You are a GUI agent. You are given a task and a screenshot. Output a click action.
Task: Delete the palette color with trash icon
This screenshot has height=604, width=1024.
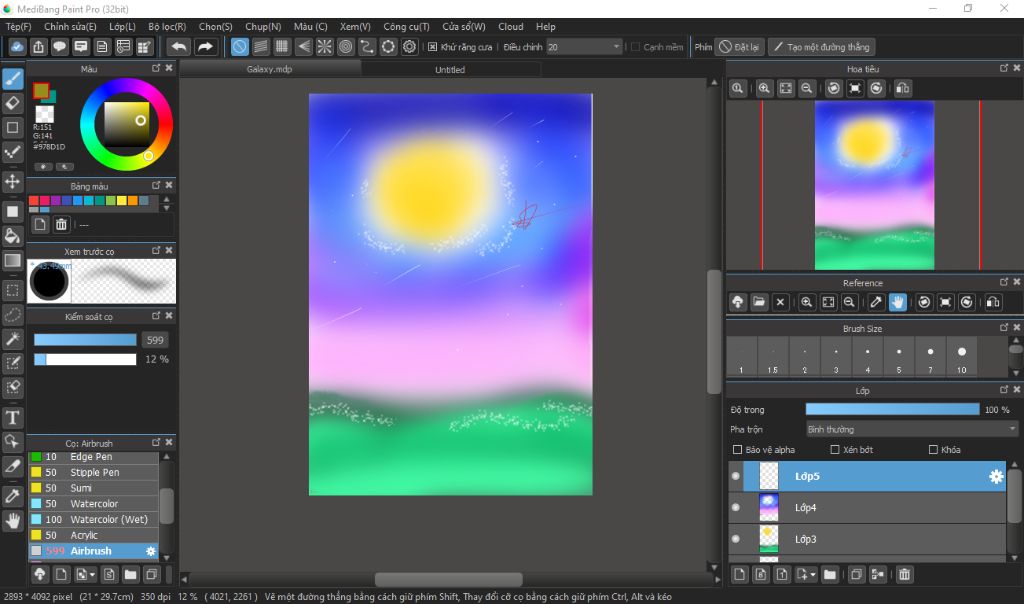(x=61, y=225)
